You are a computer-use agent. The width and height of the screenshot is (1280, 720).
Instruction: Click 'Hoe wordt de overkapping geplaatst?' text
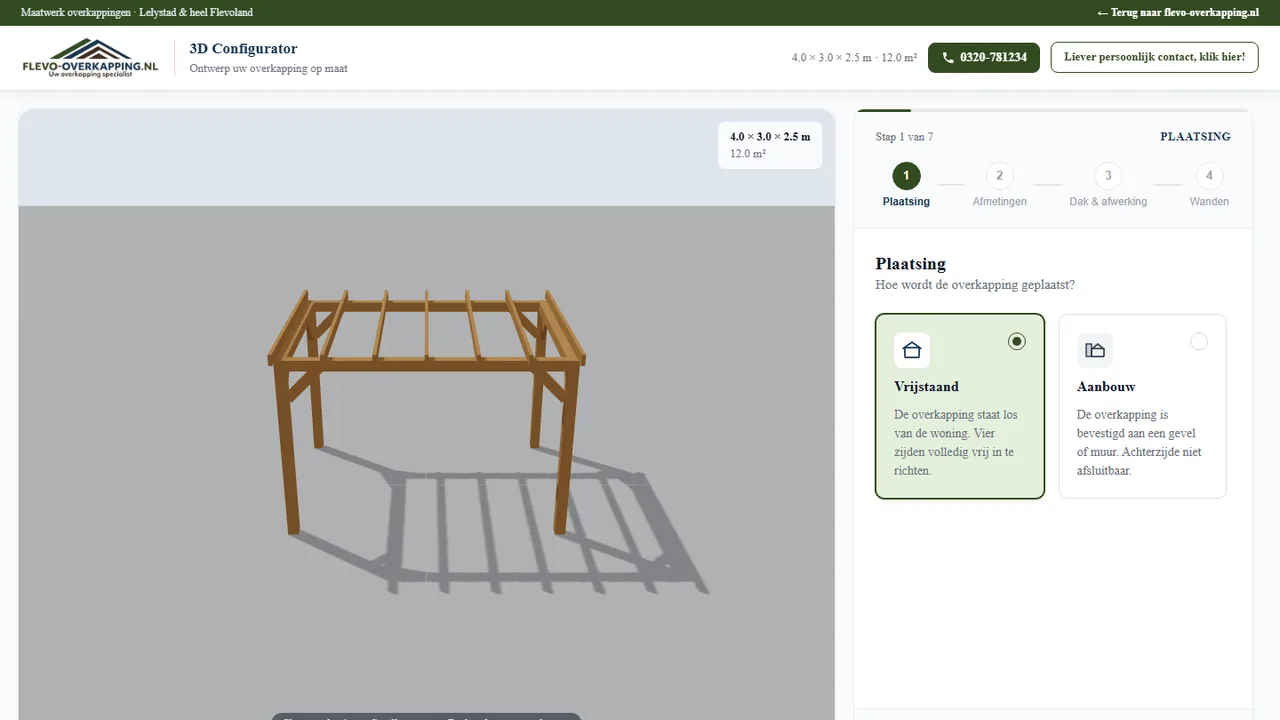975,285
